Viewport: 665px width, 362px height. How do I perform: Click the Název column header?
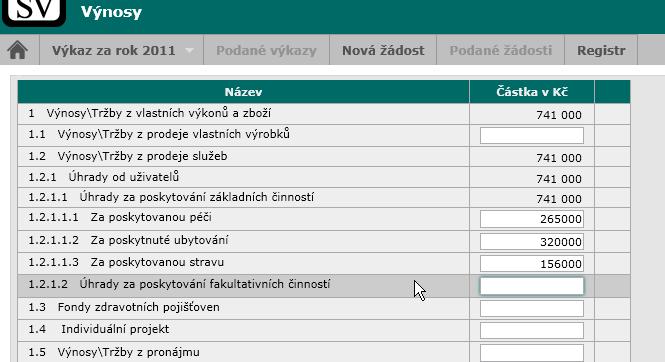(243, 92)
